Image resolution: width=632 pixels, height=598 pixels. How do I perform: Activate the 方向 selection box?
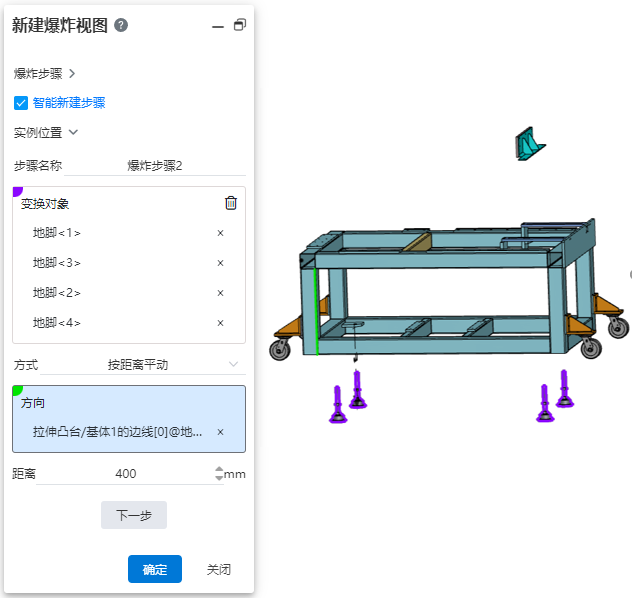coord(129,419)
